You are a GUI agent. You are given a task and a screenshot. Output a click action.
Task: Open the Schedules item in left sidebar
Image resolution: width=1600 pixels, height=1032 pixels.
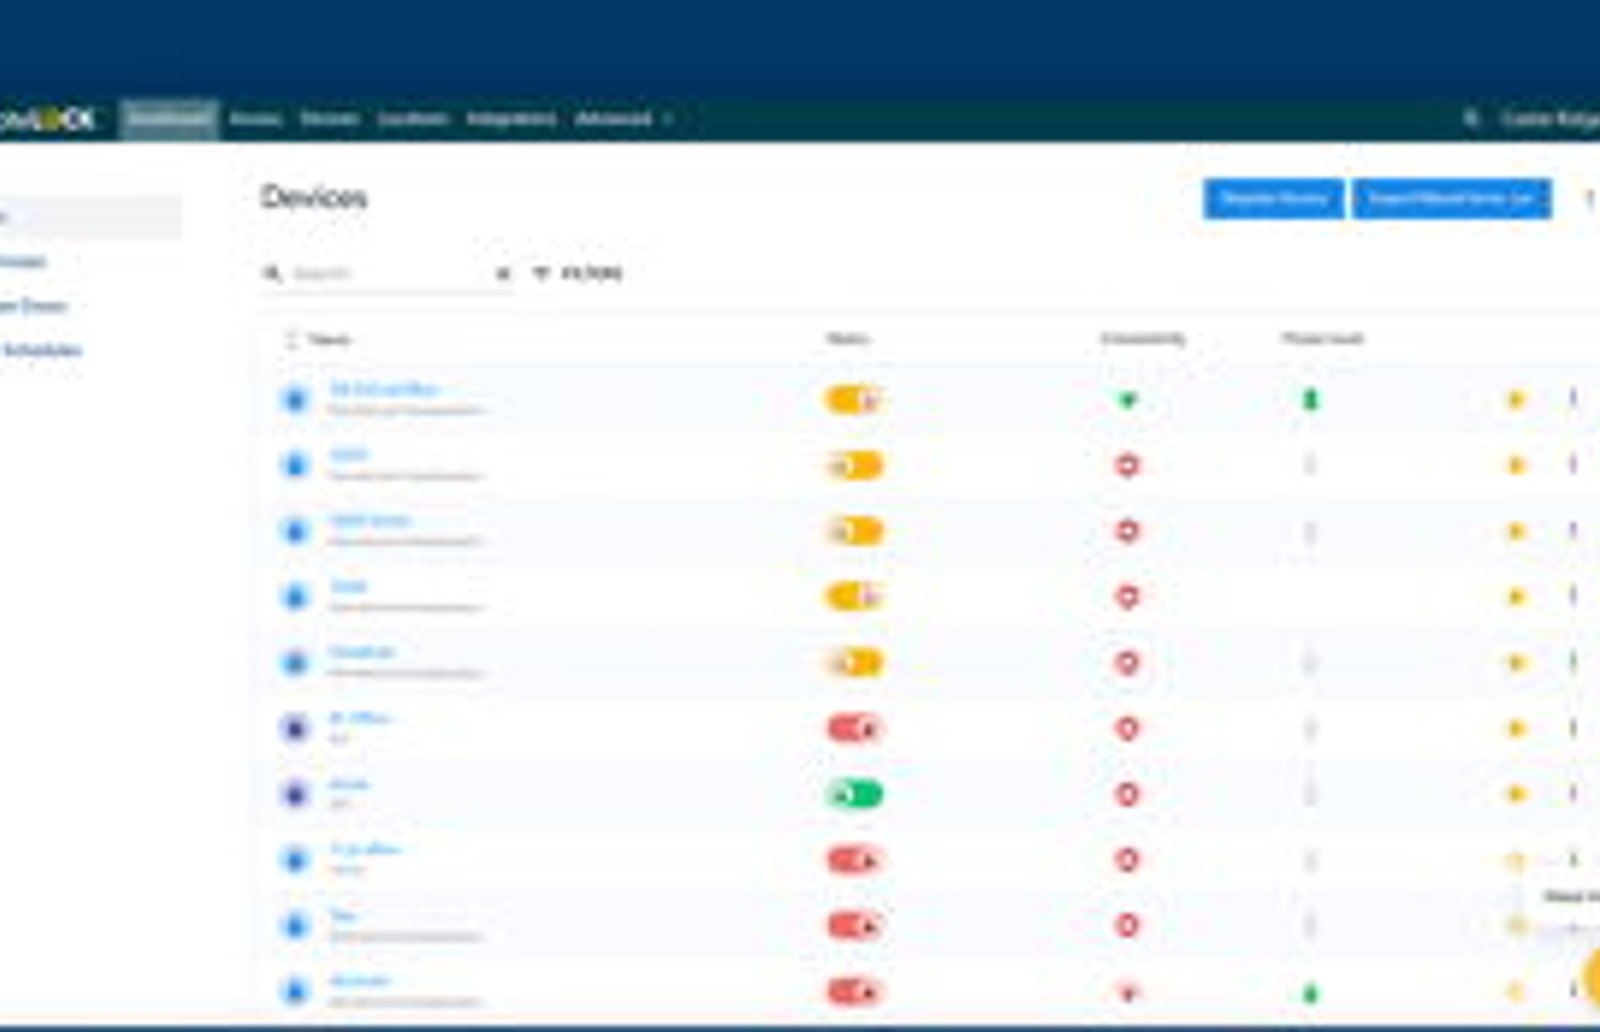41,350
